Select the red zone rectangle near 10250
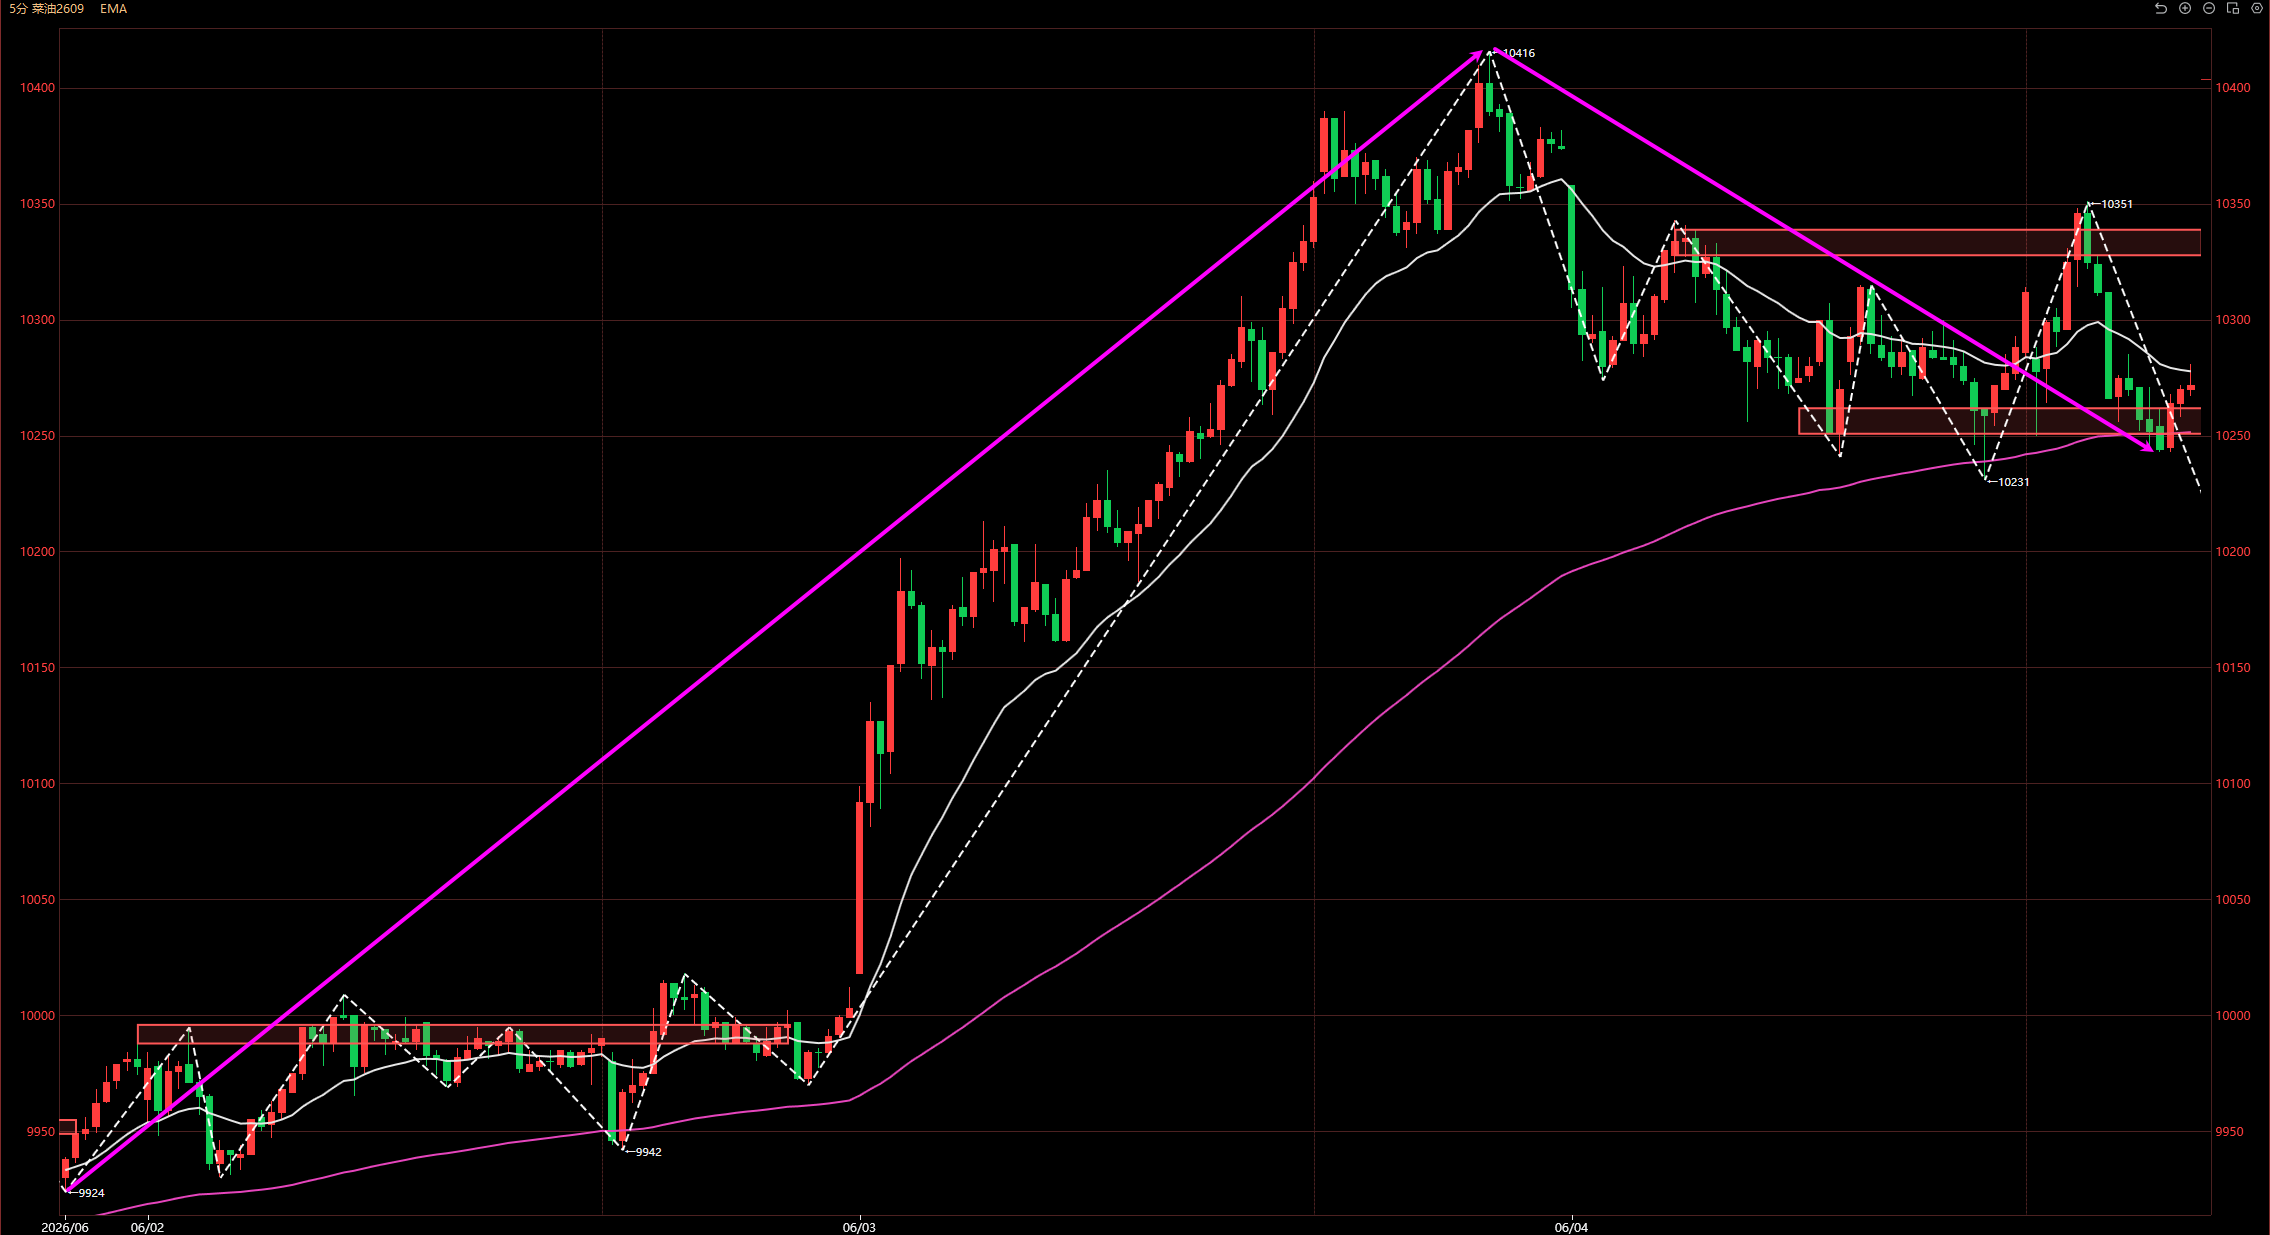This screenshot has width=2270, height=1235. 1999,421
